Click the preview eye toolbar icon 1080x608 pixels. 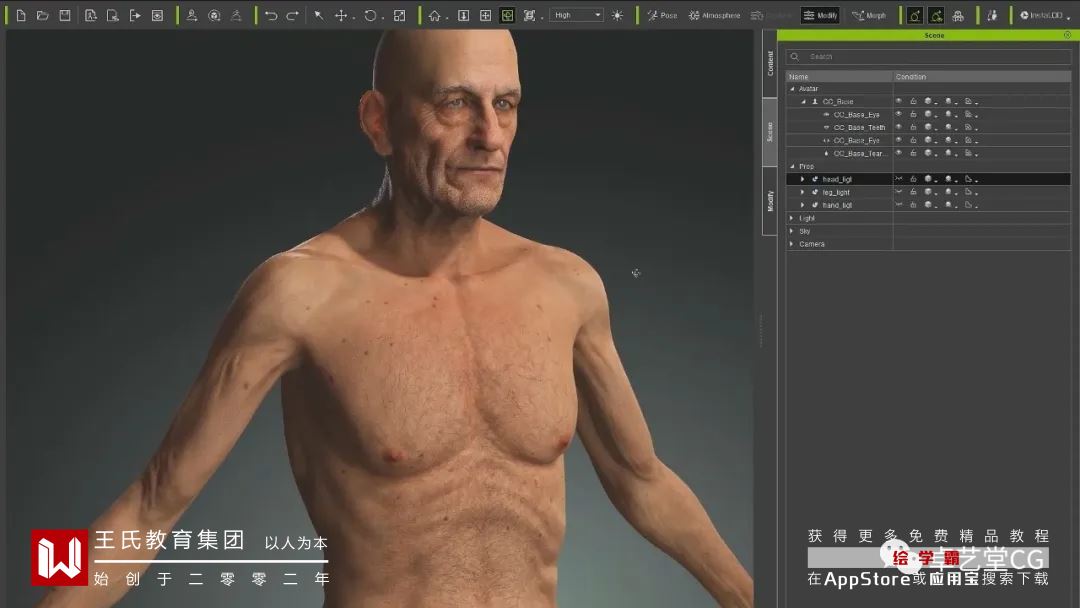click(157, 15)
